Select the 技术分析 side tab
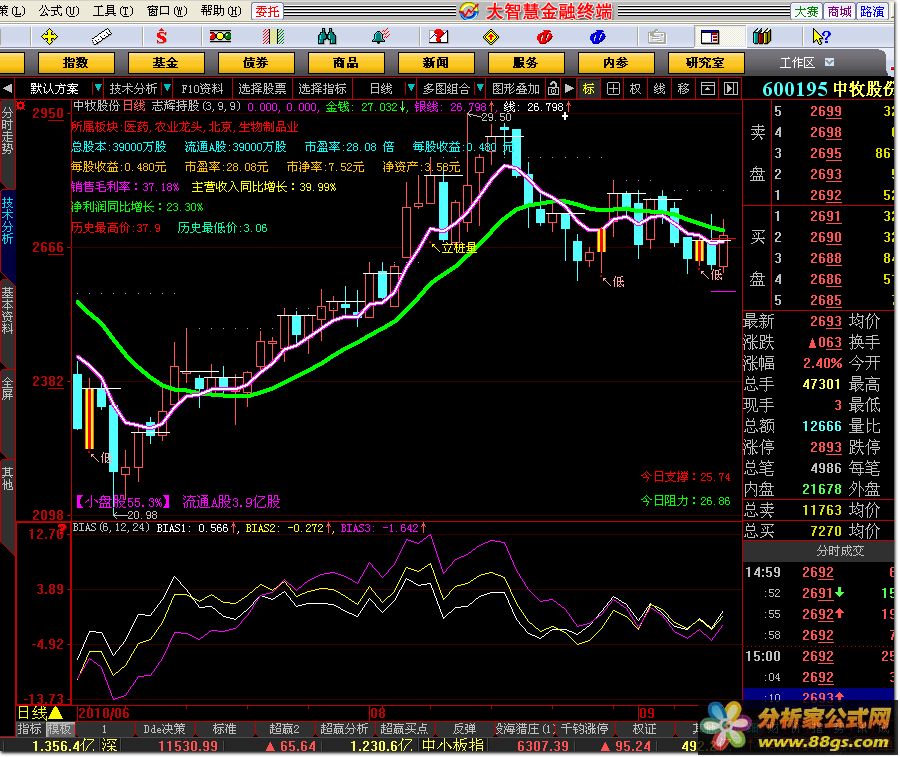The width and height of the screenshot is (900, 757). click(x=7, y=220)
